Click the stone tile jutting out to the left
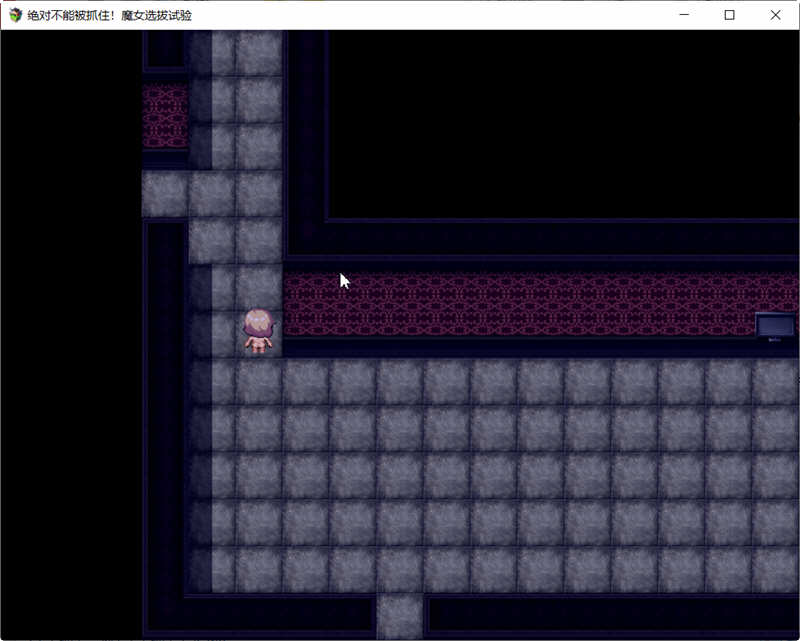The width and height of the screenshot is (800, 641). [164, 194]
